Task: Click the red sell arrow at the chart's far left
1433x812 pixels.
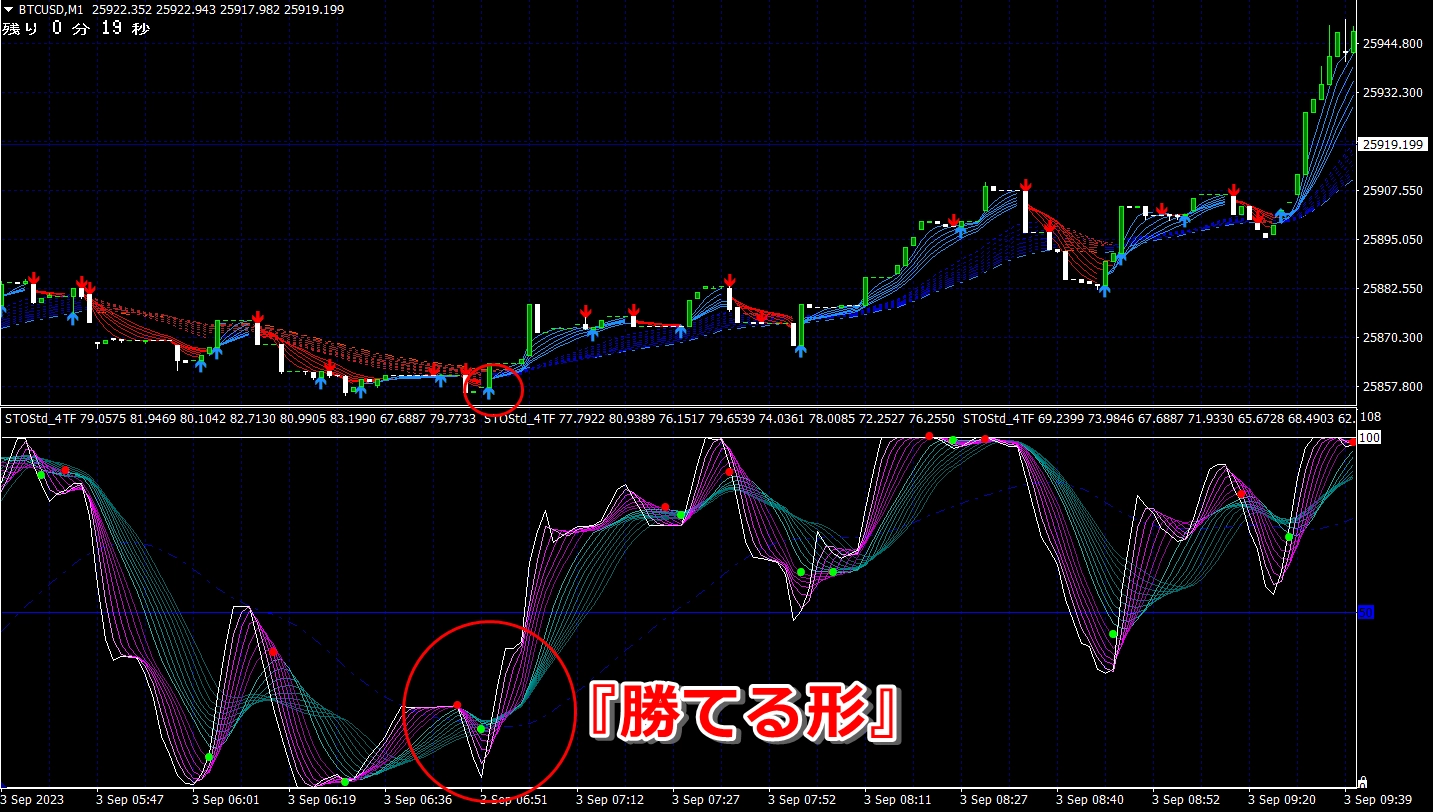Action: point(33,278)
